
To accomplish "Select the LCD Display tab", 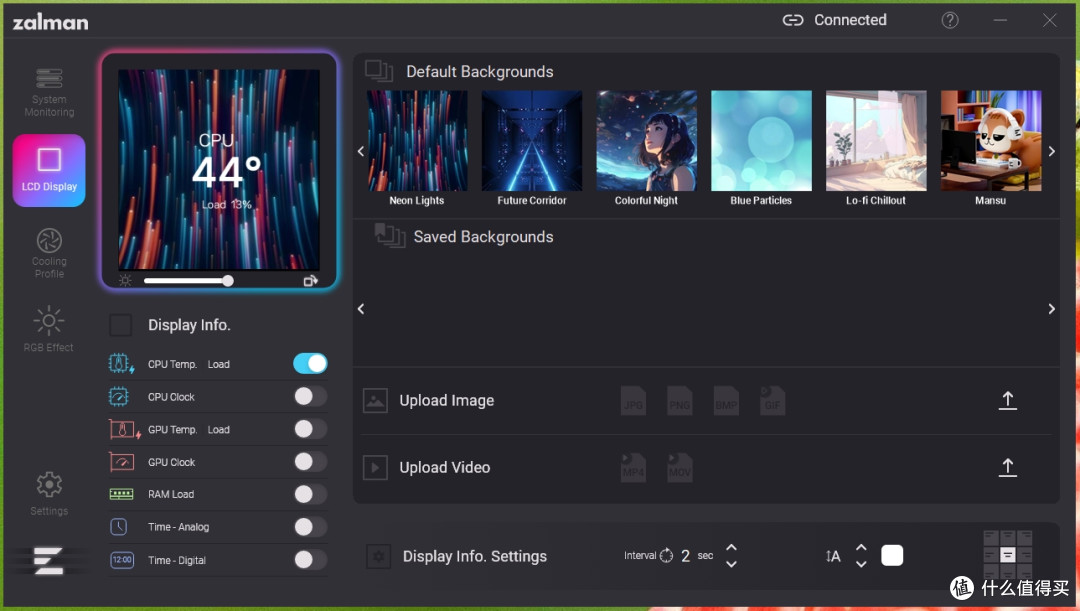I will (x=49, y=170).
